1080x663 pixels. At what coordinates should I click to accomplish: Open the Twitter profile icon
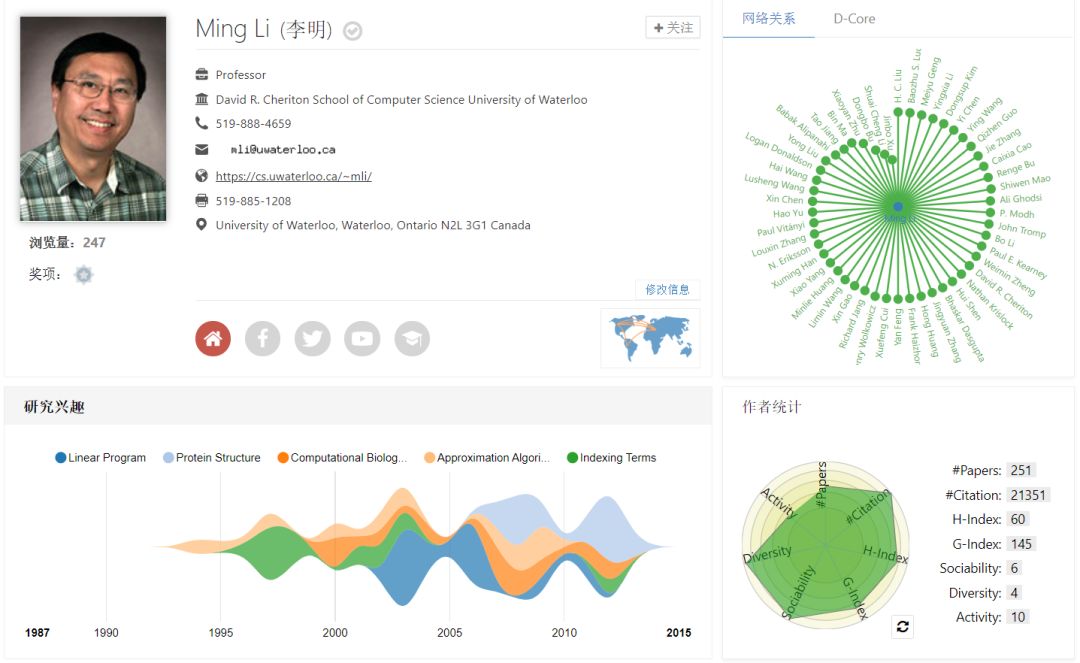(312, 339)
